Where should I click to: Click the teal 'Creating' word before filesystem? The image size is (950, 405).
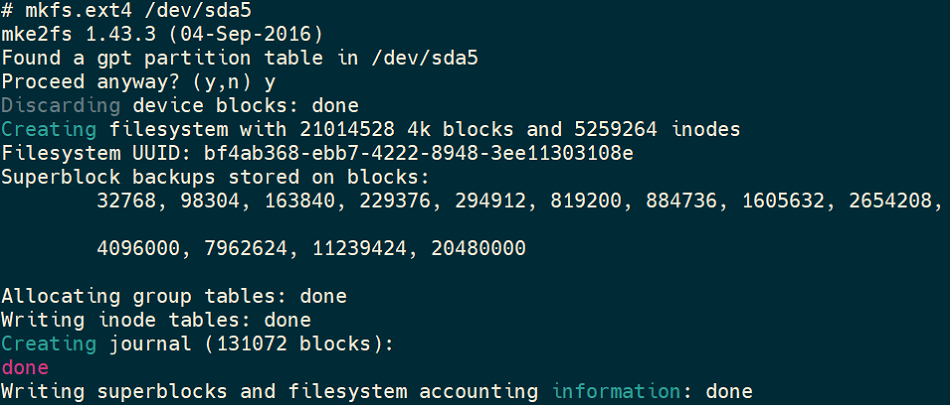48,130
